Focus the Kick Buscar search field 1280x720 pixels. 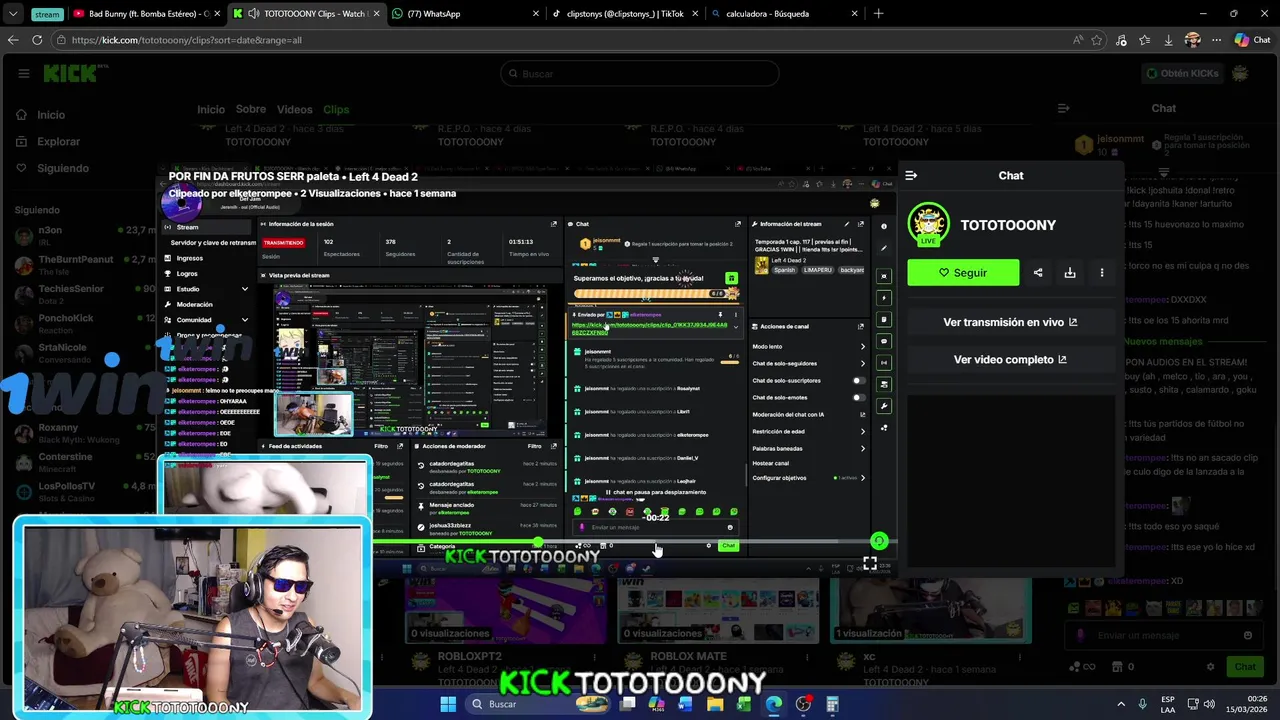pyautogui.click(x=640, y=73)
